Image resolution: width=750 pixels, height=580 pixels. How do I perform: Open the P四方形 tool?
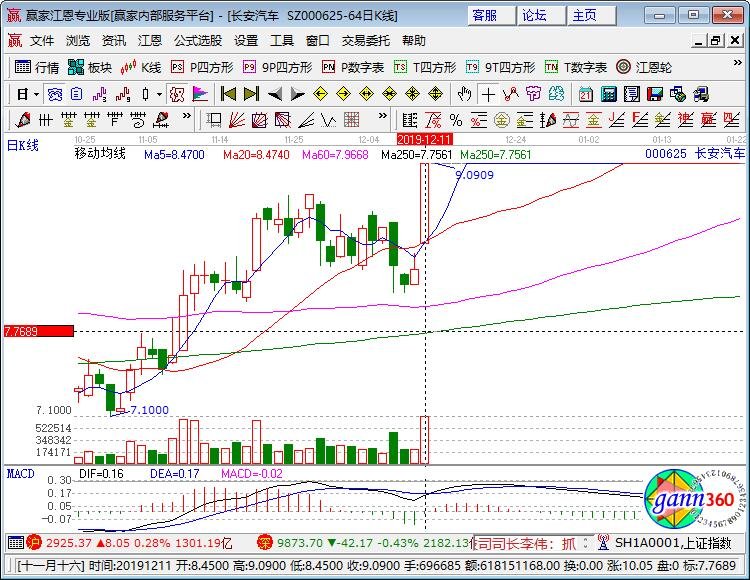202,67
